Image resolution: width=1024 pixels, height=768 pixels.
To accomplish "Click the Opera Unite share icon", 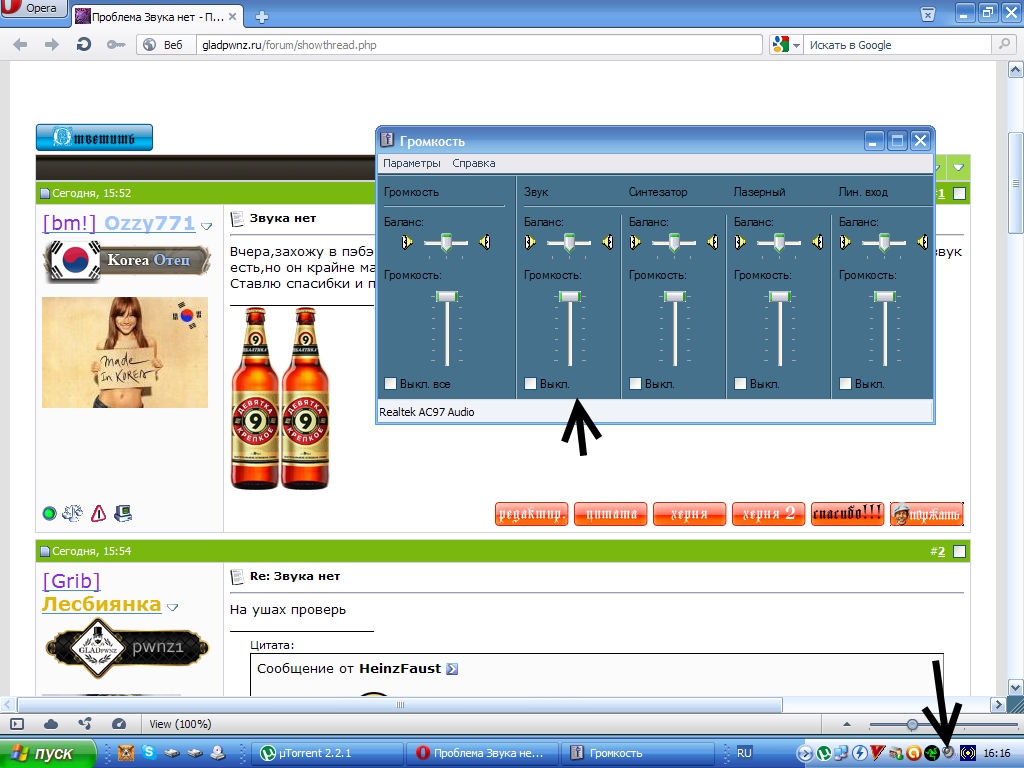I will pyautogui.click(x=84, y=723).
